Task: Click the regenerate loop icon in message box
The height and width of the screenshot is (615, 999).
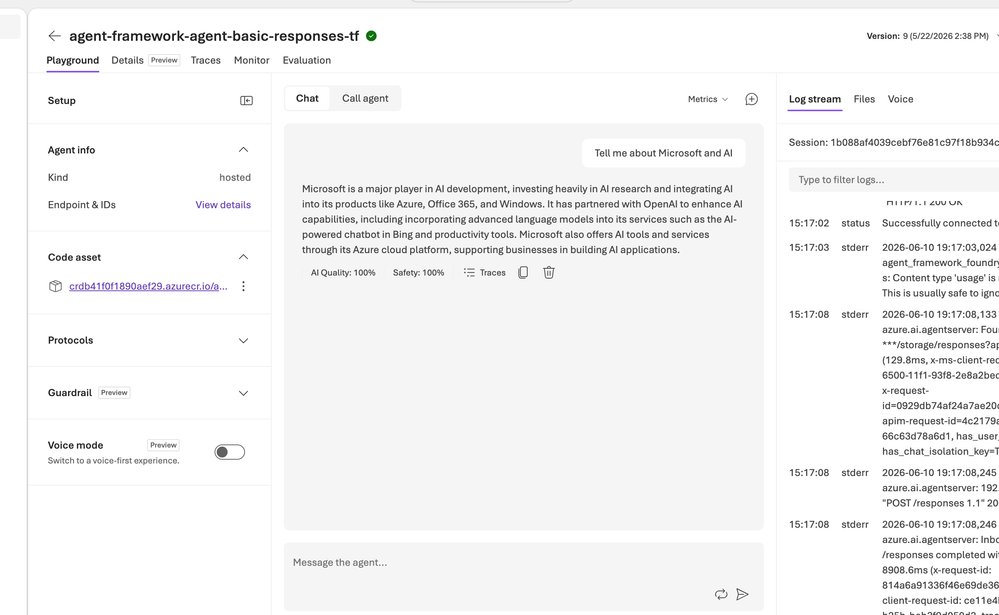Action: [721, 594]
